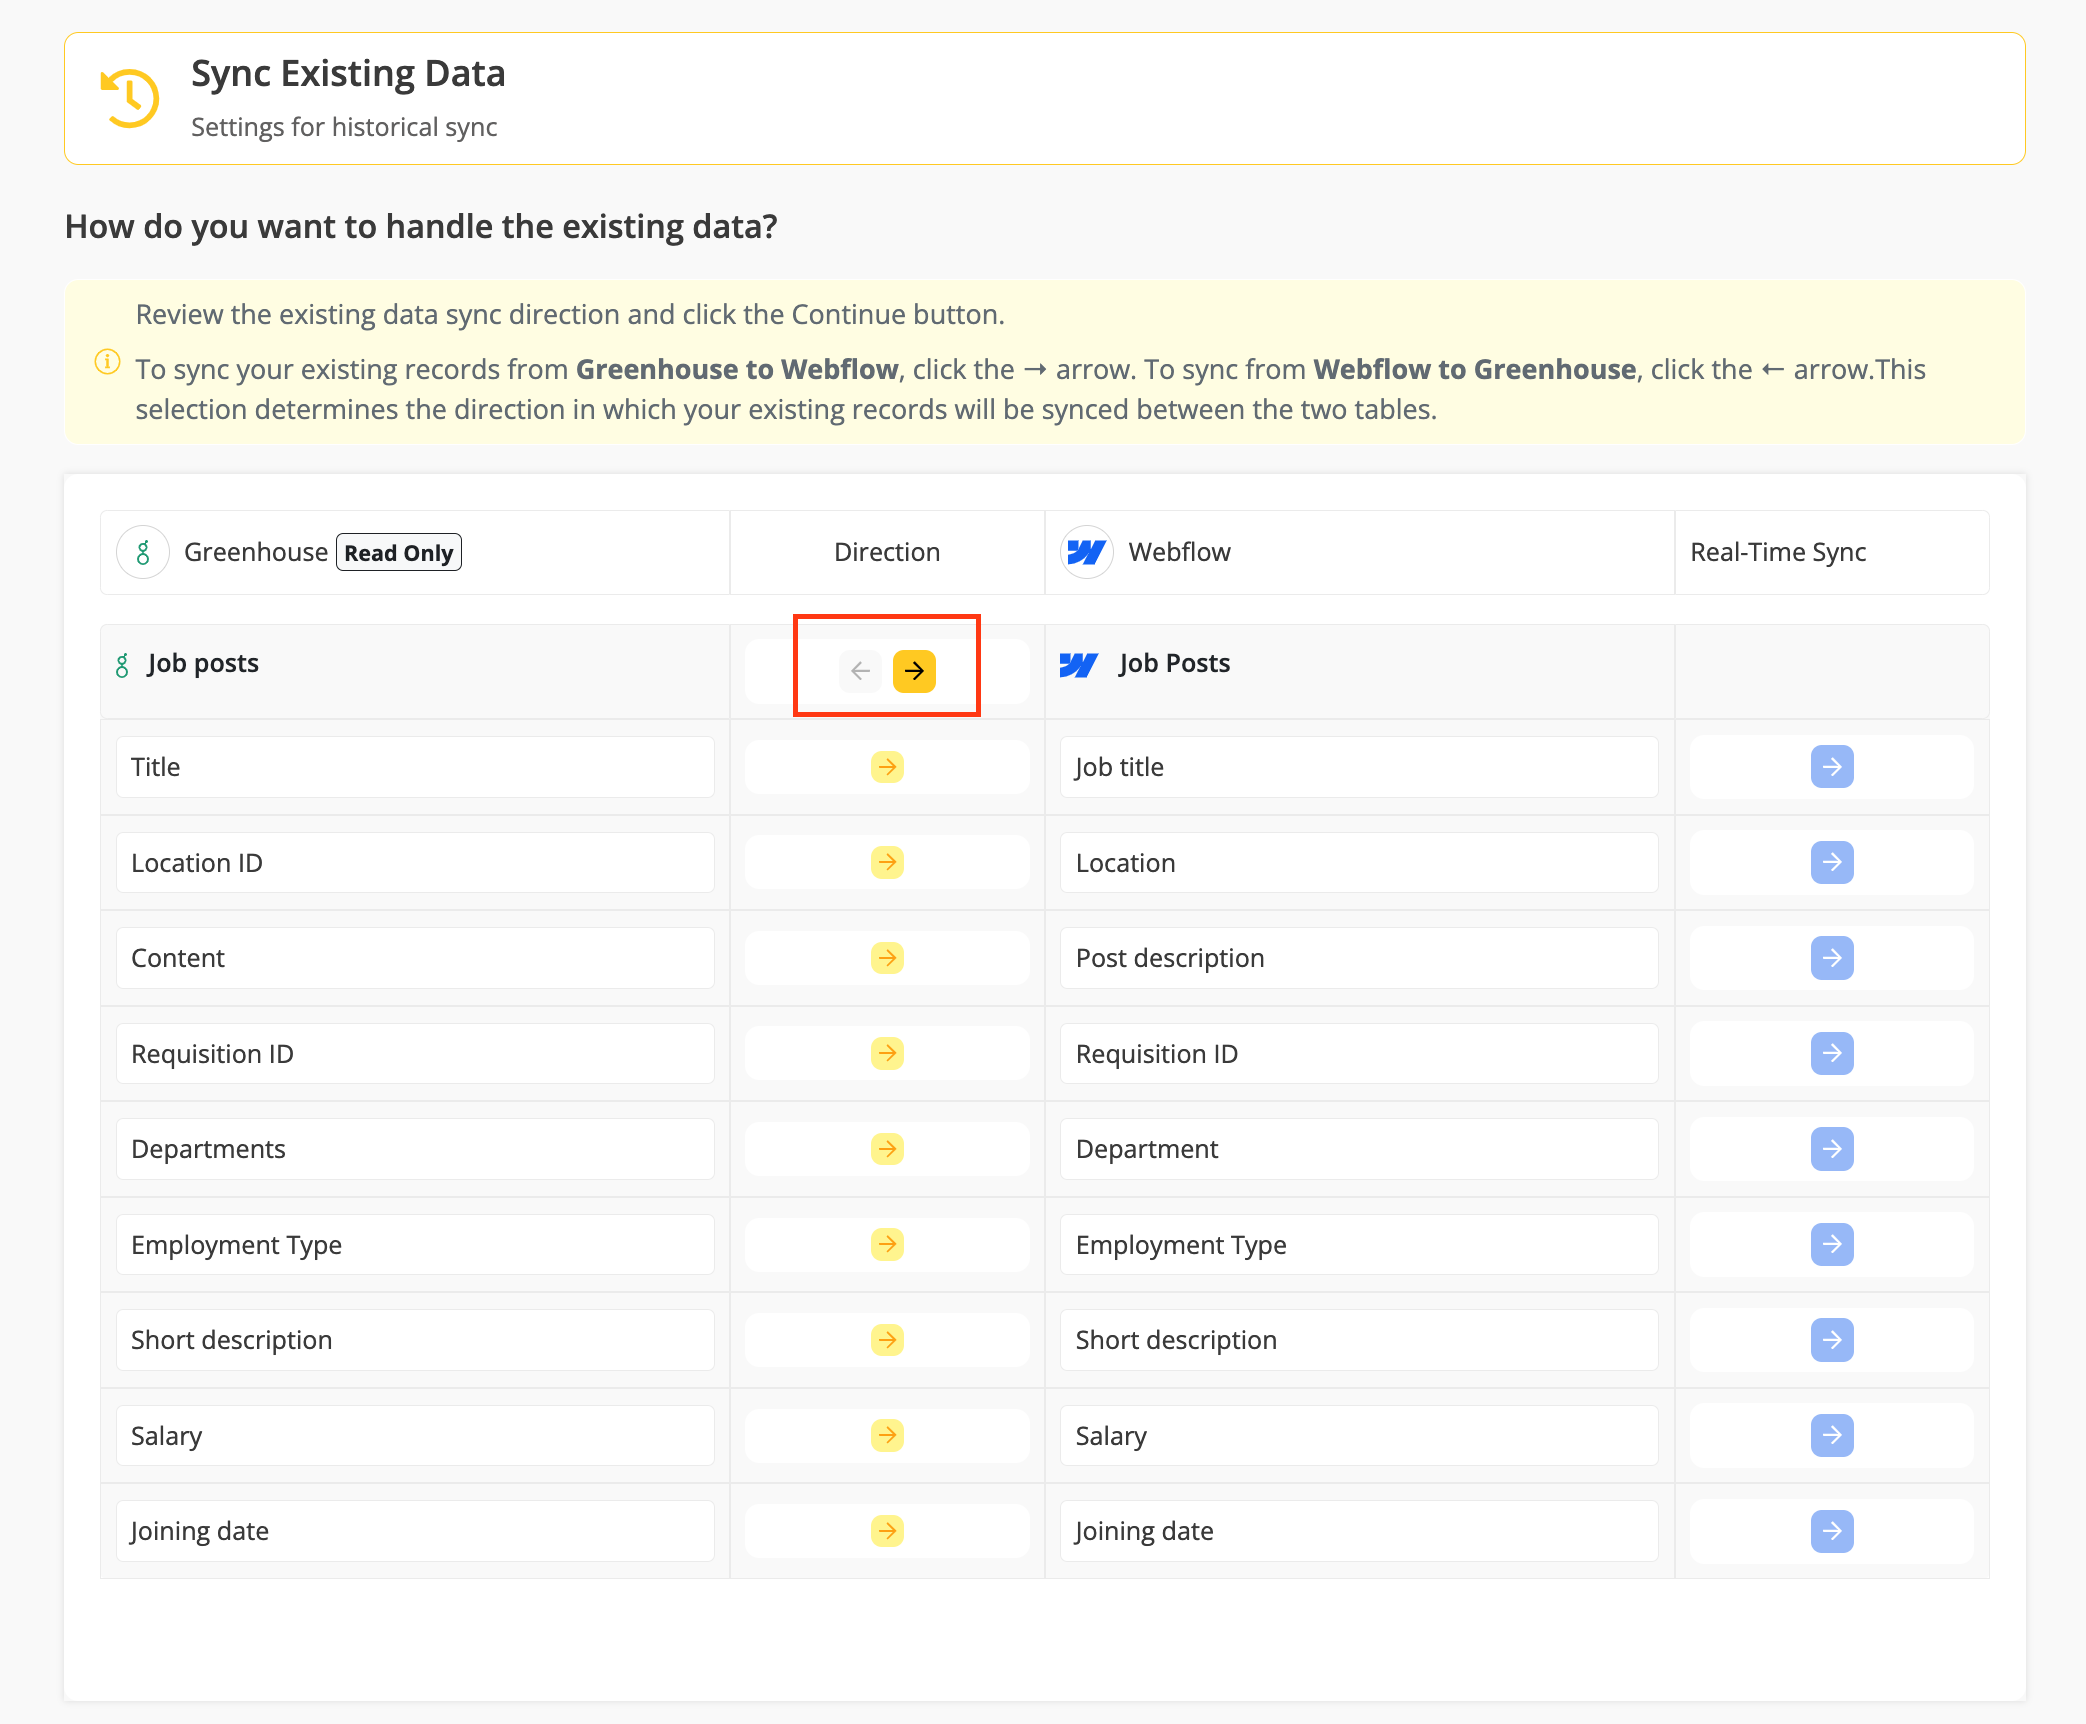
Task: Click the blue real-time sync arrow in Employment Type row
Action: [x=1832, y=1244]
